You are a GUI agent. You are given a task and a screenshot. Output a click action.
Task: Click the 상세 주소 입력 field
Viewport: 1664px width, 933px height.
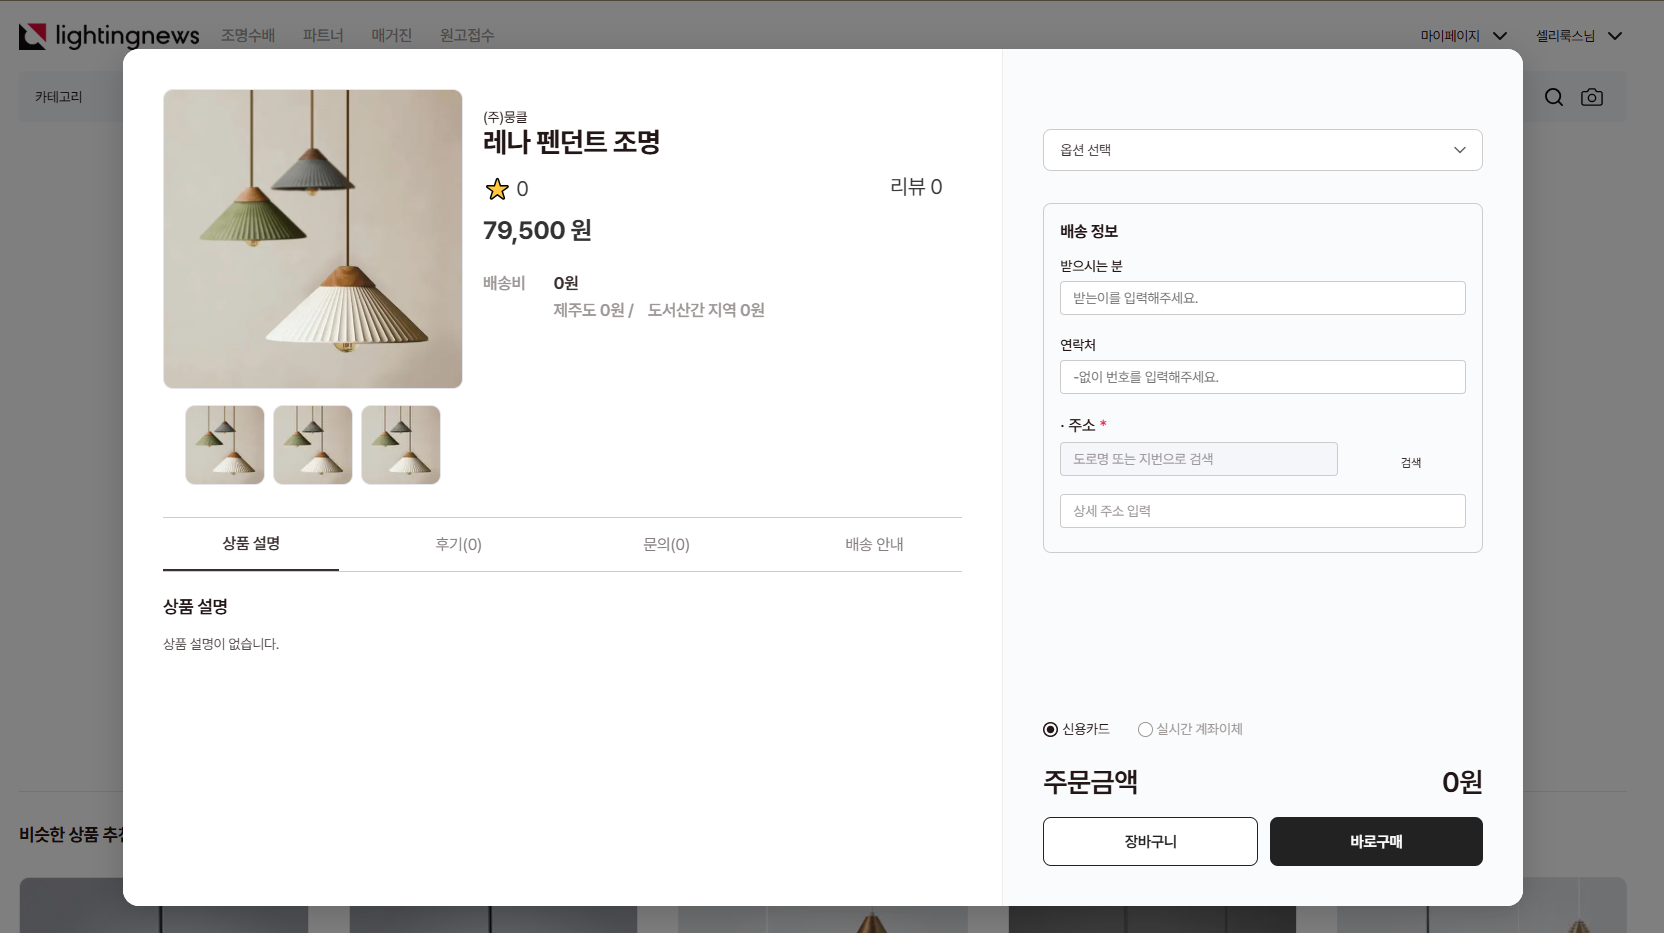click(1262, 511)
